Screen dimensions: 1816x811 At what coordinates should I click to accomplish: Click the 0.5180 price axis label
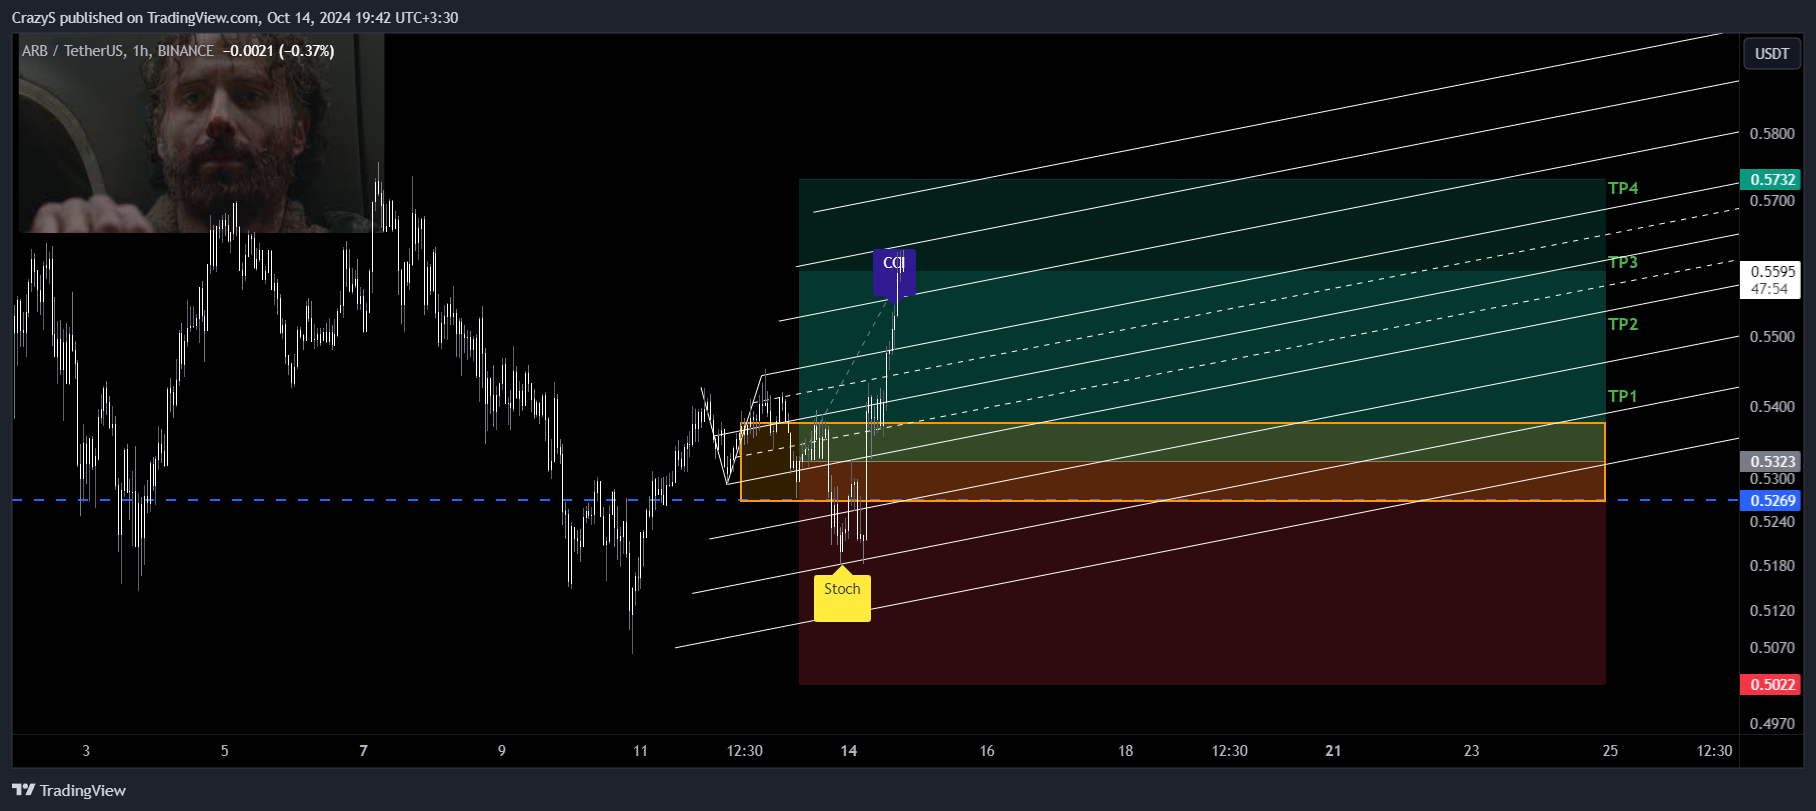tap(1771, 565)
